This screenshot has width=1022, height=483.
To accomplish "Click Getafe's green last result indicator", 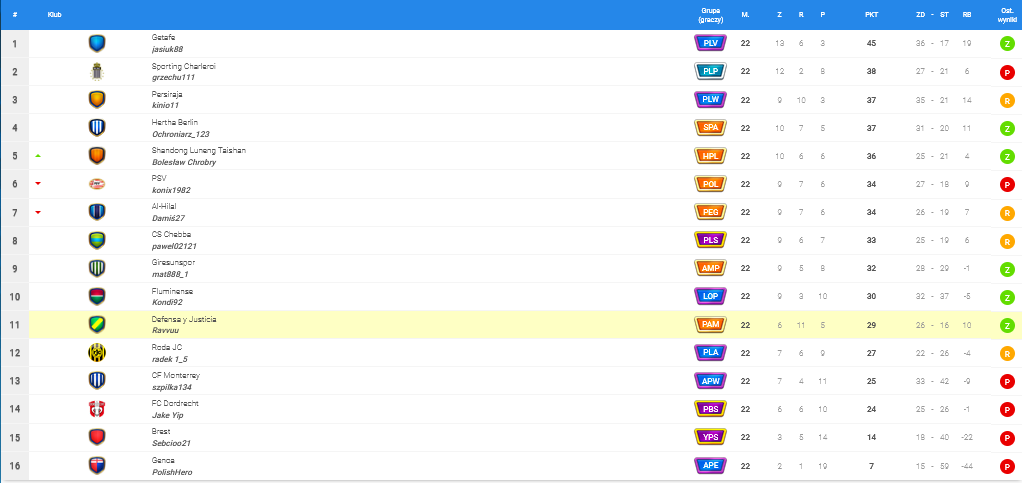I will click(1007, 44).
